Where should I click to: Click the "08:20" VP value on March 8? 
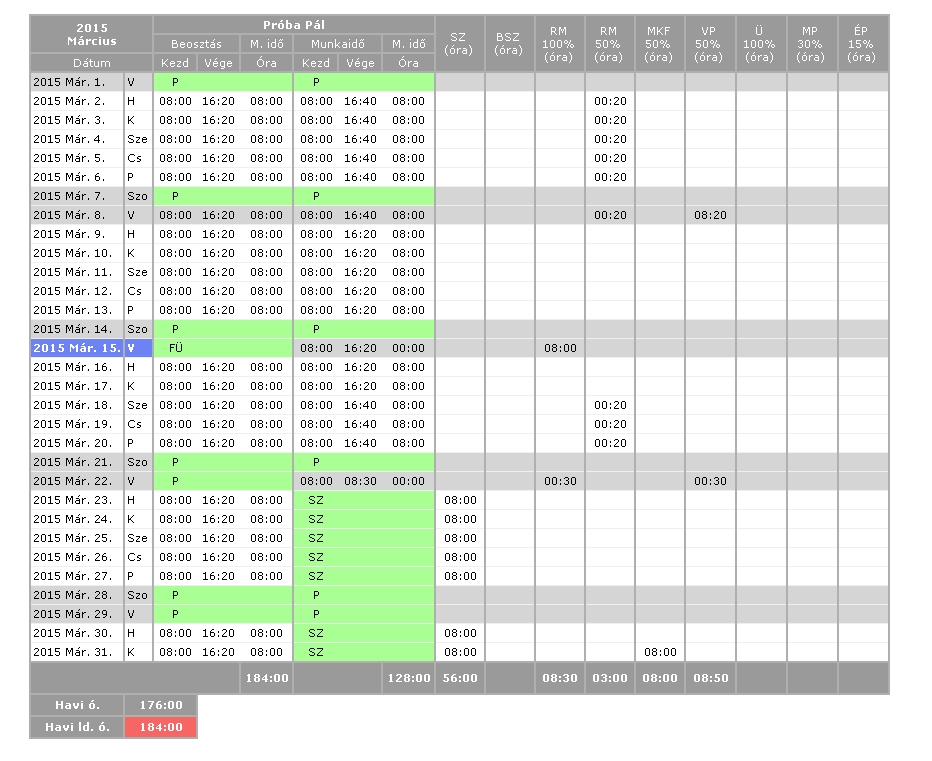pos(709,215)
